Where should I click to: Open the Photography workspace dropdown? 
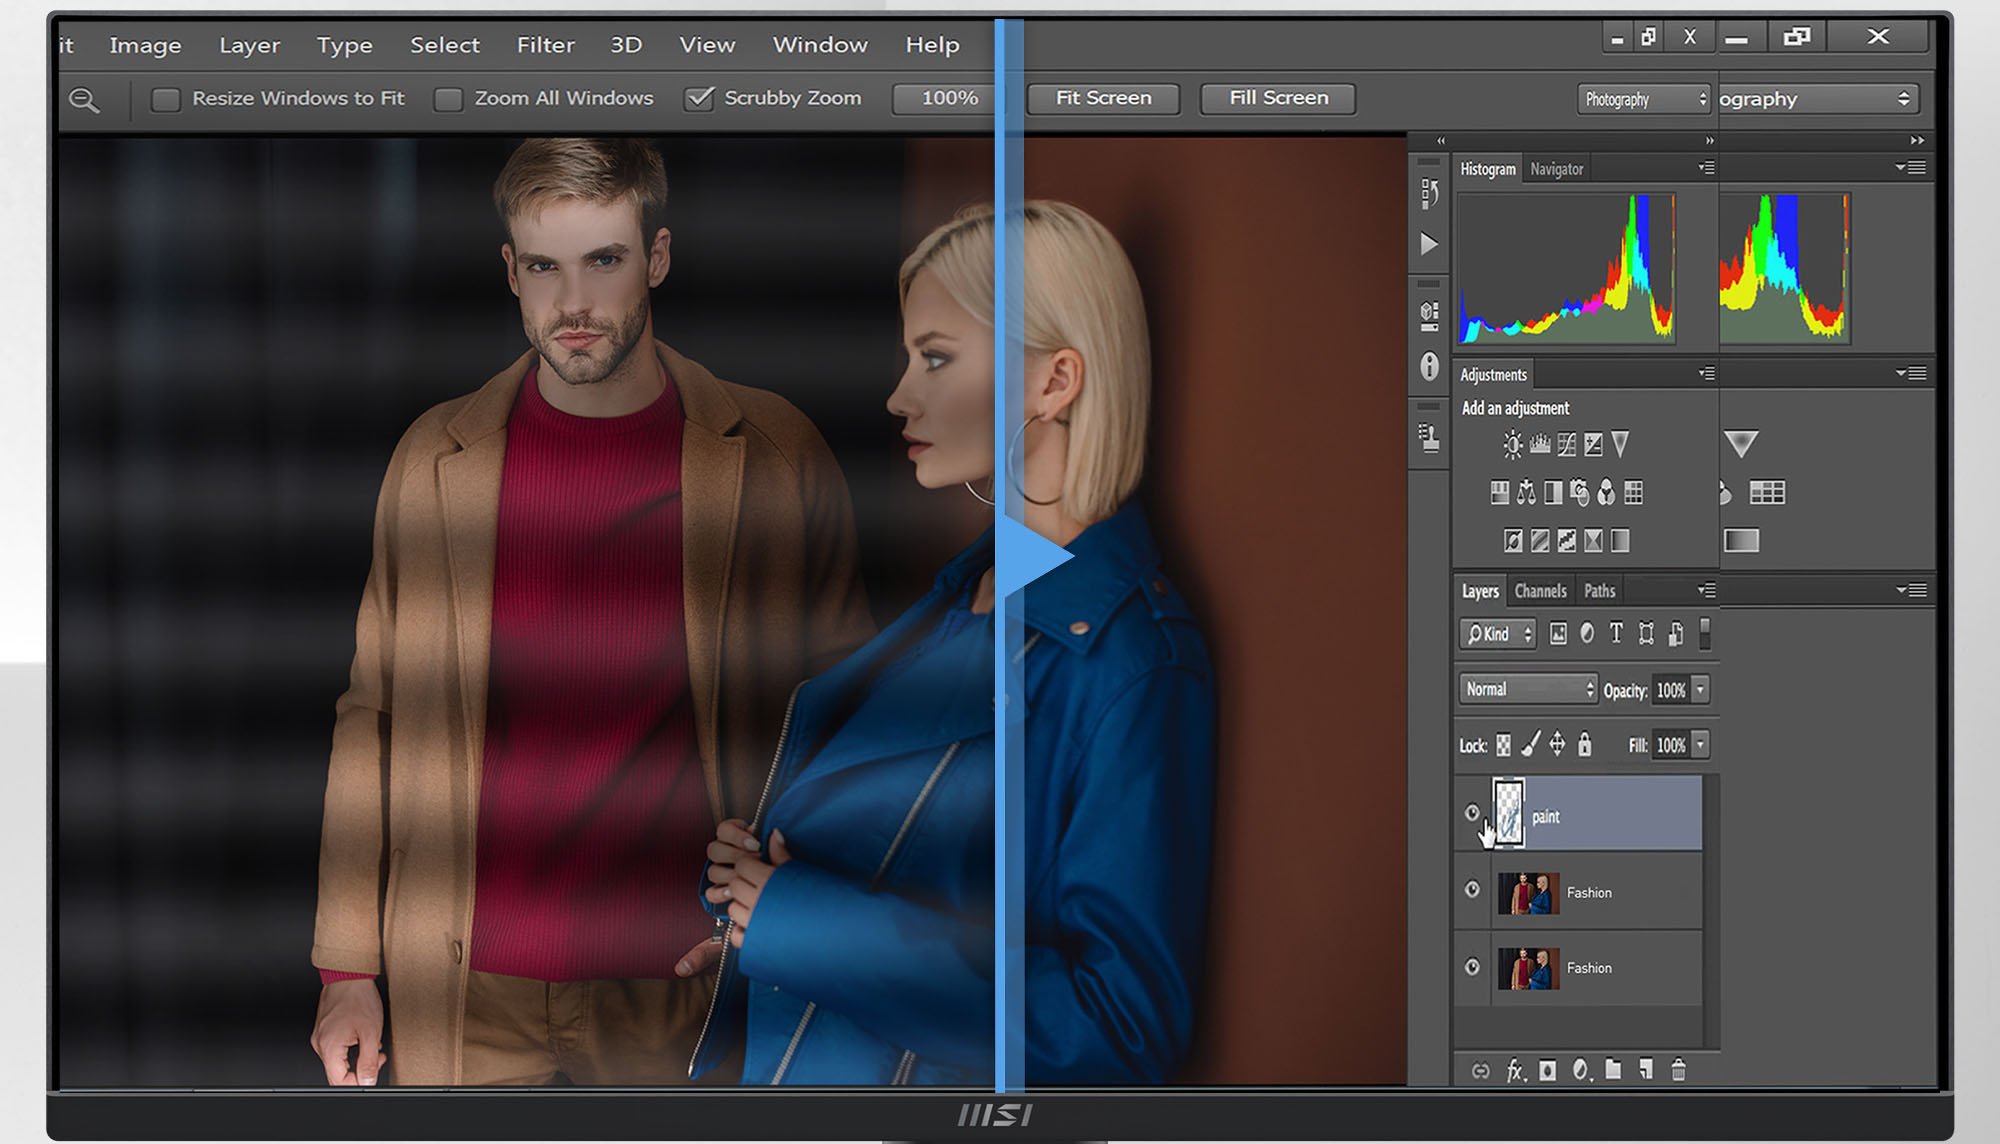click(1643, 99)
